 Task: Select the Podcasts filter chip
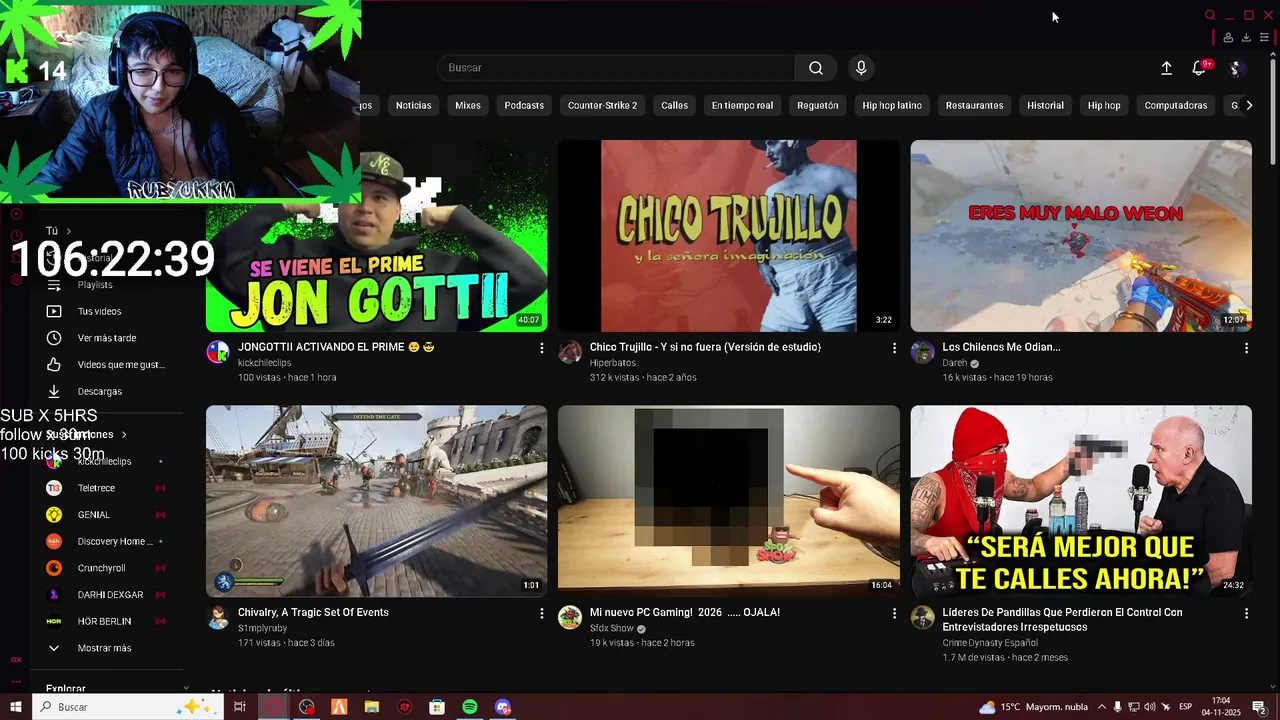(x=524, y=105)
